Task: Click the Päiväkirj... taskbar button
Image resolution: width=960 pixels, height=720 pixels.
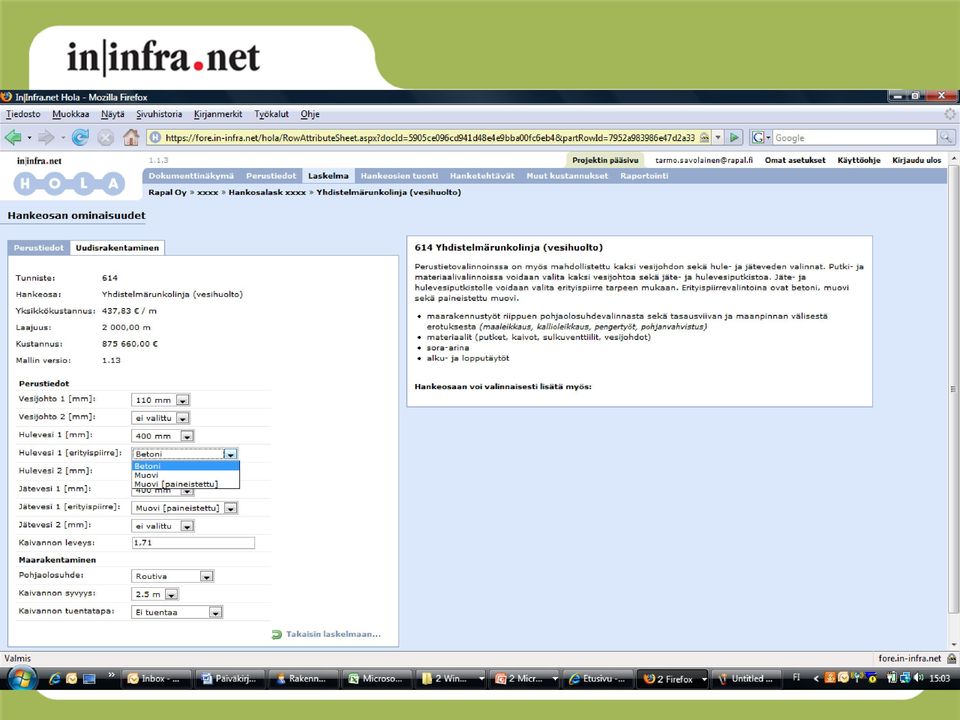Action: click(x=230, y=678)
